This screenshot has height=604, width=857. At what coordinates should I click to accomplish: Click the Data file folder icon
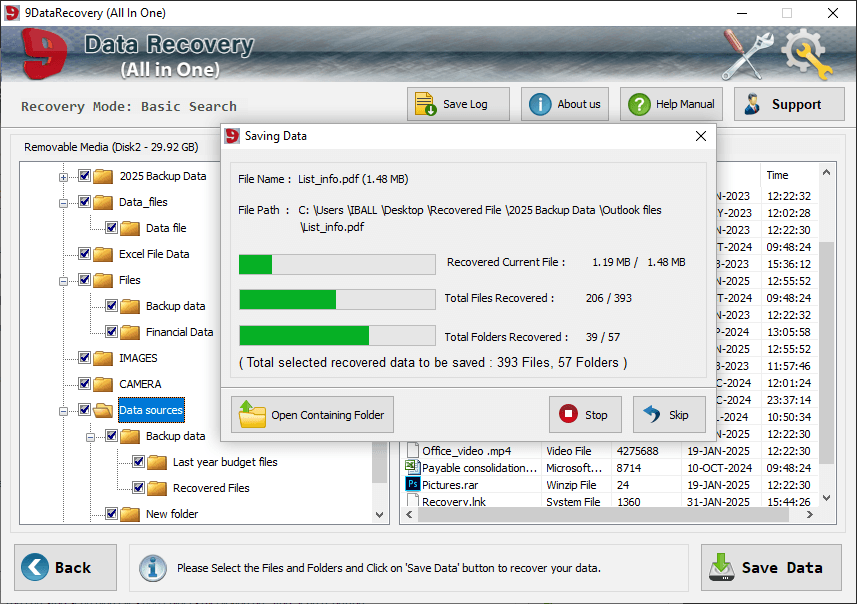point(130,228)
